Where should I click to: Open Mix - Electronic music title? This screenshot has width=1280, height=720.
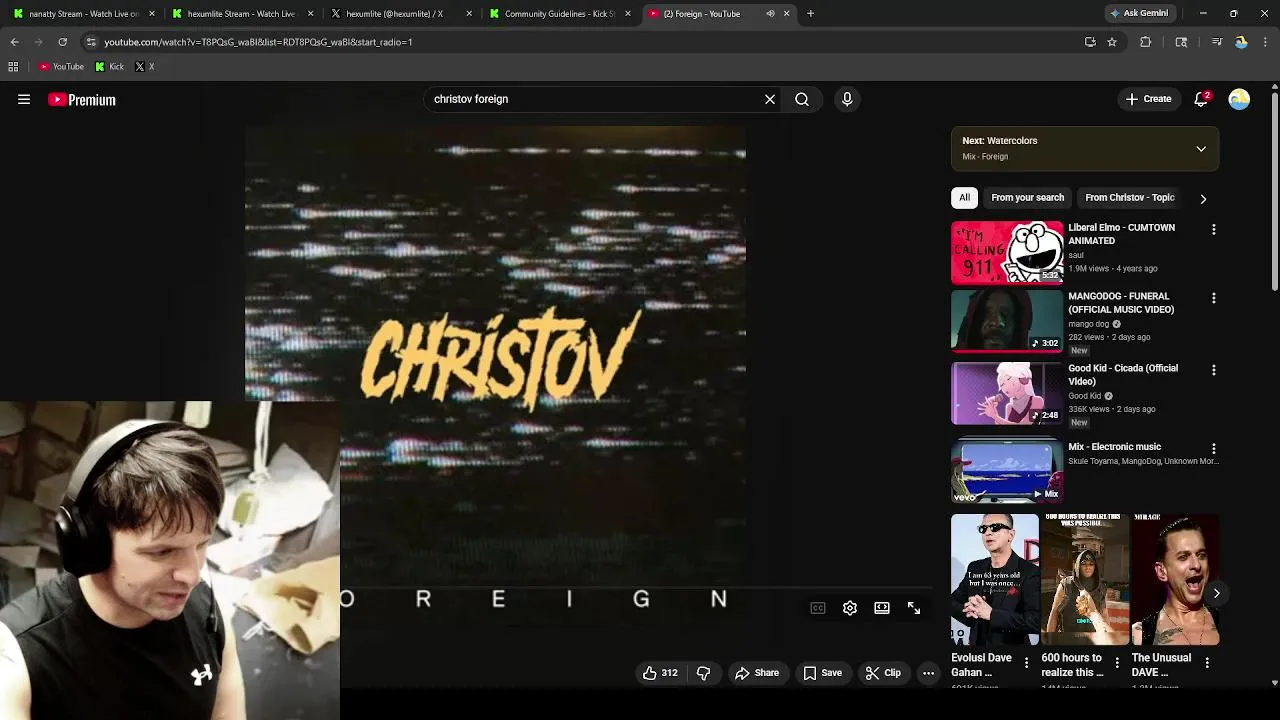click(1114, 447)
